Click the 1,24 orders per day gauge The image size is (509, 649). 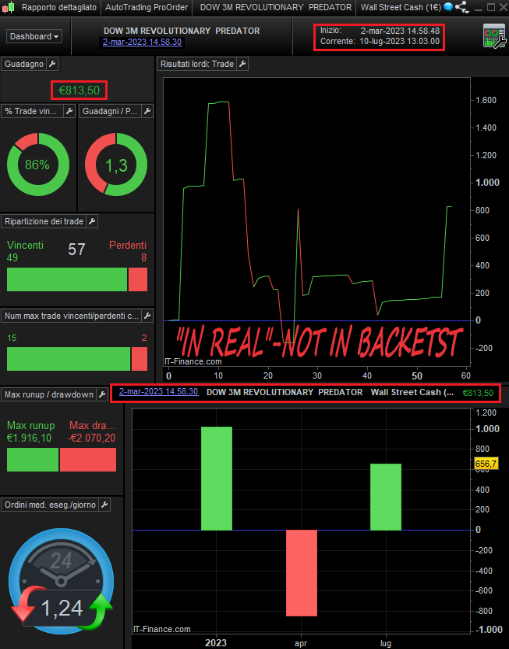61,581
